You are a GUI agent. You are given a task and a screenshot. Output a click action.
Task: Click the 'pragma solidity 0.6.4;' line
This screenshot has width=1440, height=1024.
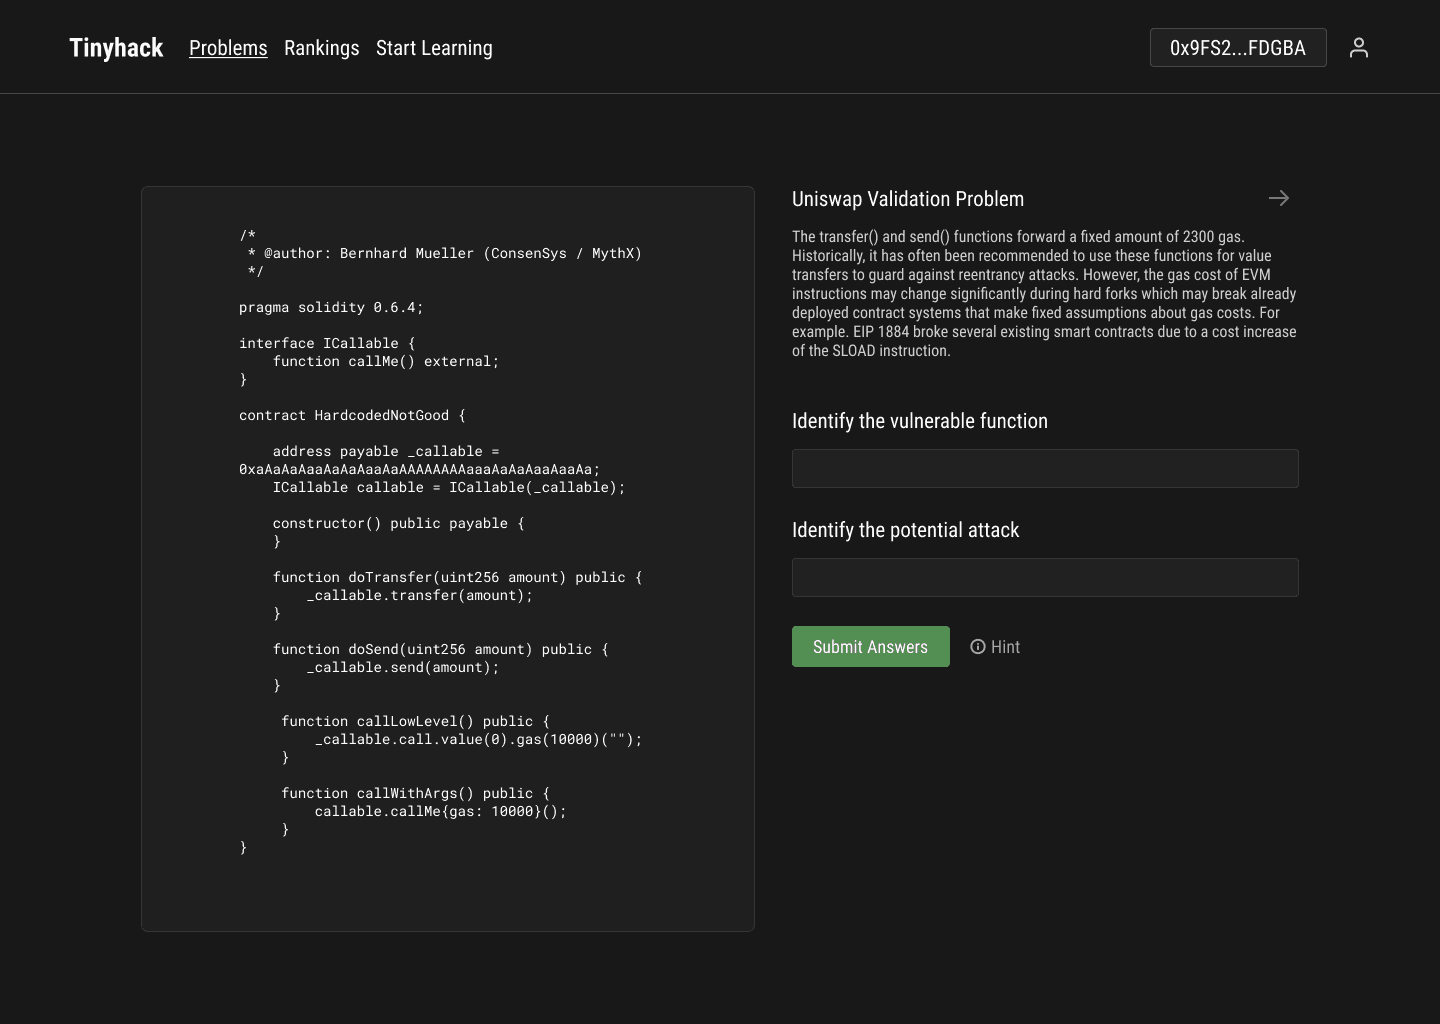(x=331, y=307)
